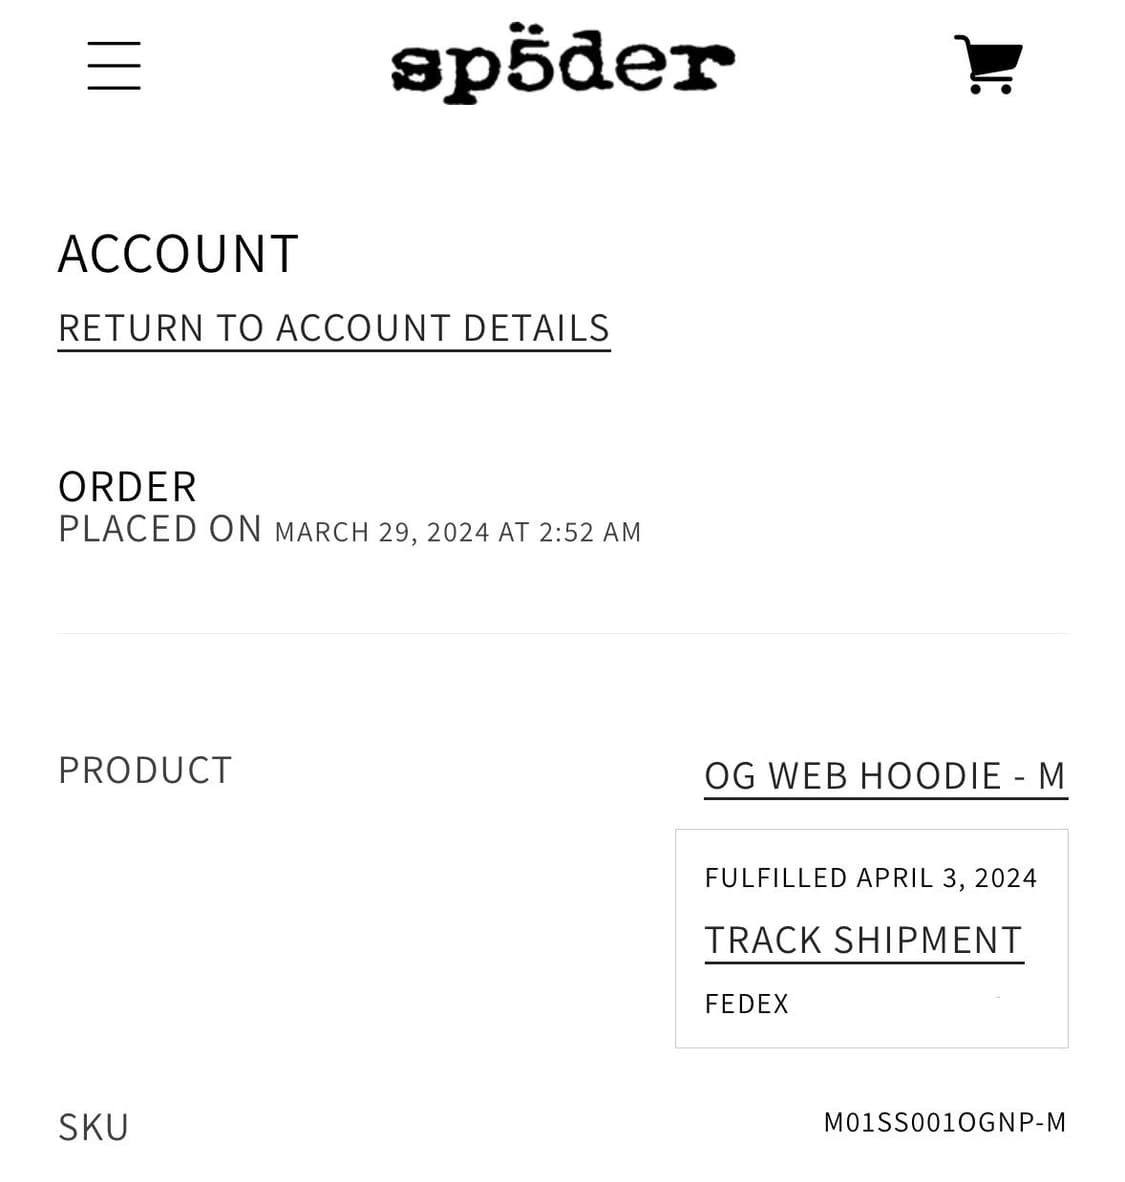Open the OG Web Hoodie - M product link
The height and width of the screenshot is (1182, 1125).
885,776
